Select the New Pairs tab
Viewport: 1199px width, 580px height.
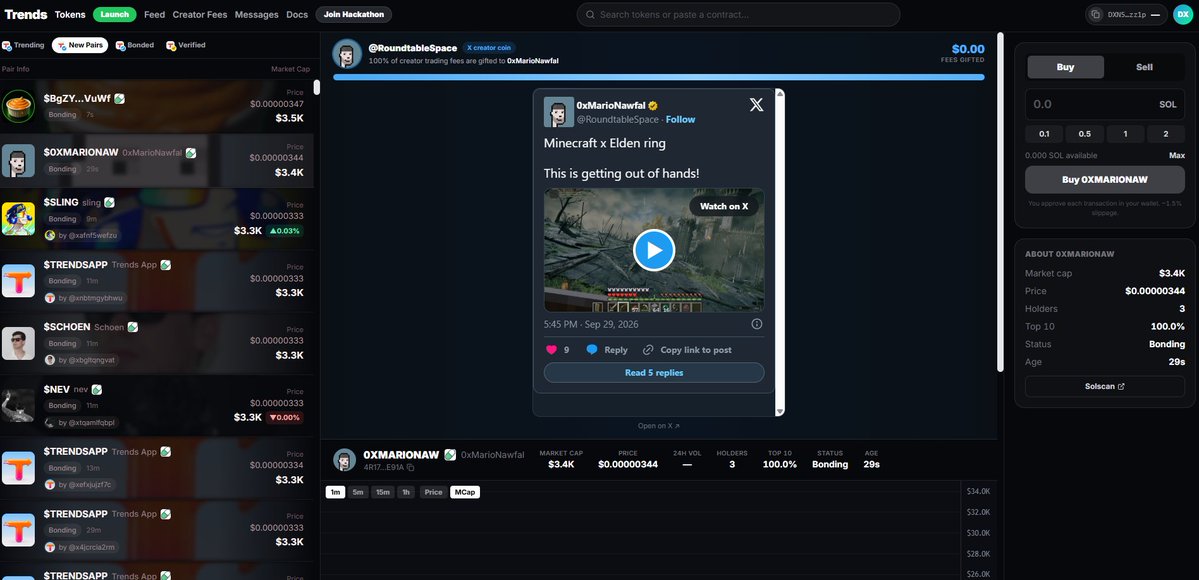click(80, 45)
